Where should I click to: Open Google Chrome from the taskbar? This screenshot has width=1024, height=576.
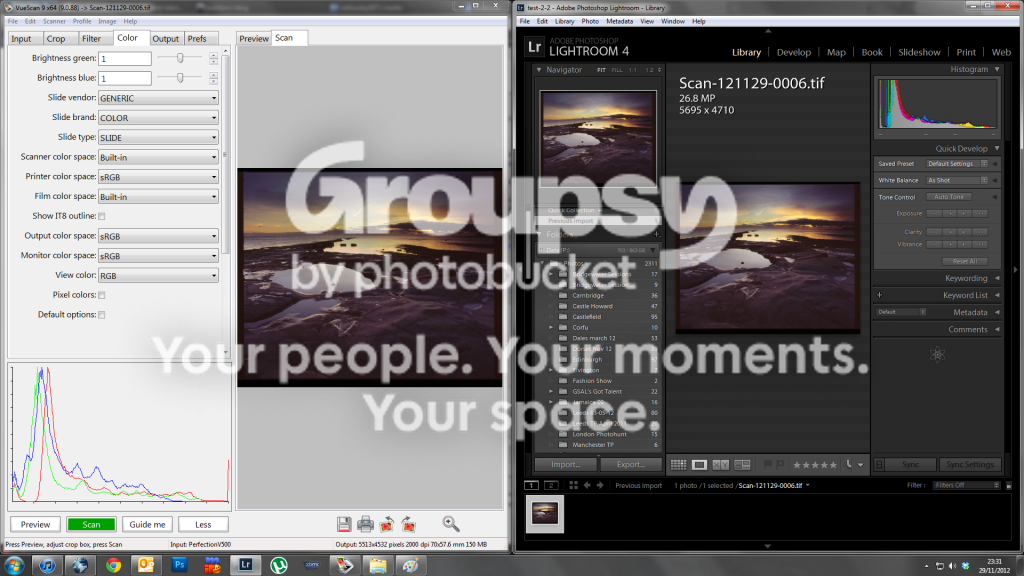[x=113, y=565]
